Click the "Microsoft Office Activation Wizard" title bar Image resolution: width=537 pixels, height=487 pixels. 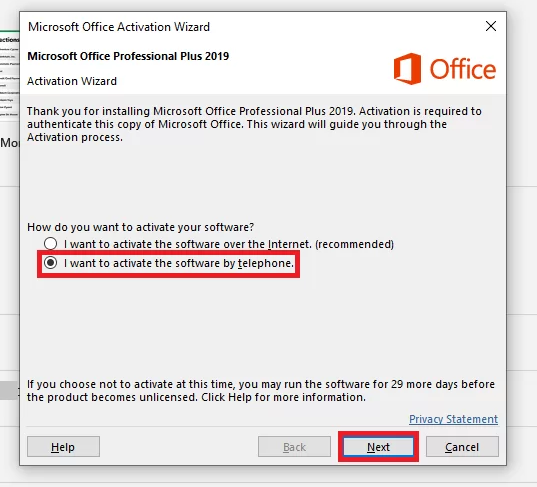tap(119, 27)
